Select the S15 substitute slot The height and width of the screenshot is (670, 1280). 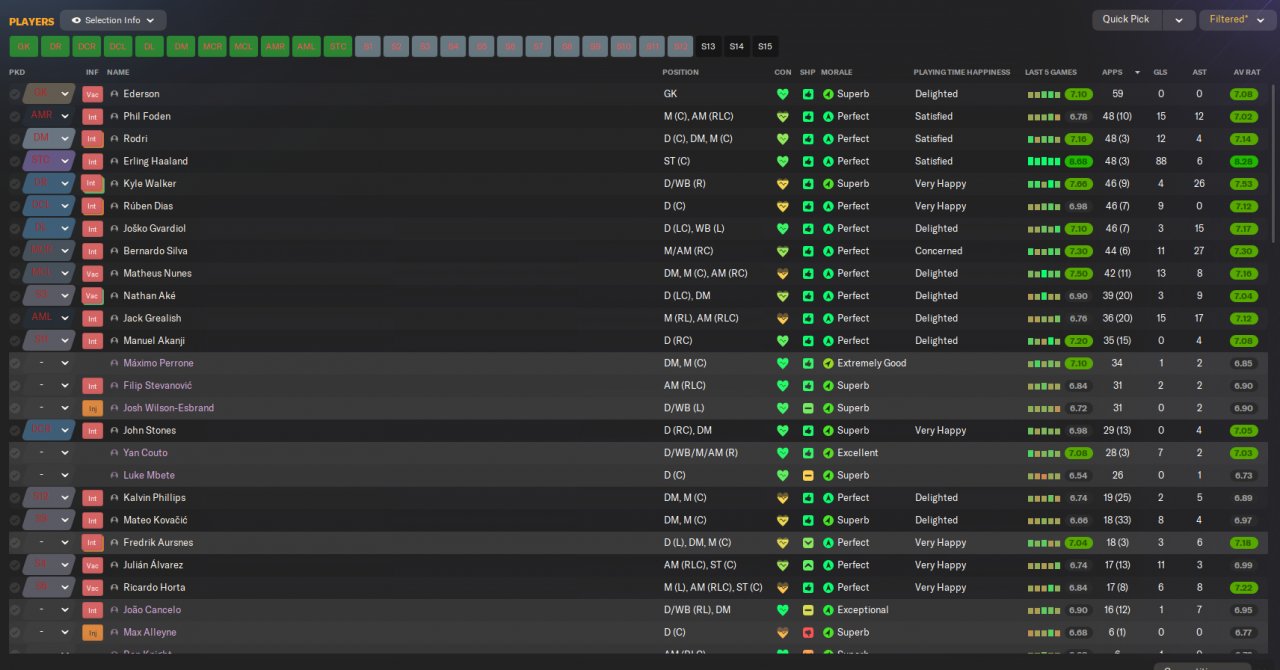pos(764,46)
